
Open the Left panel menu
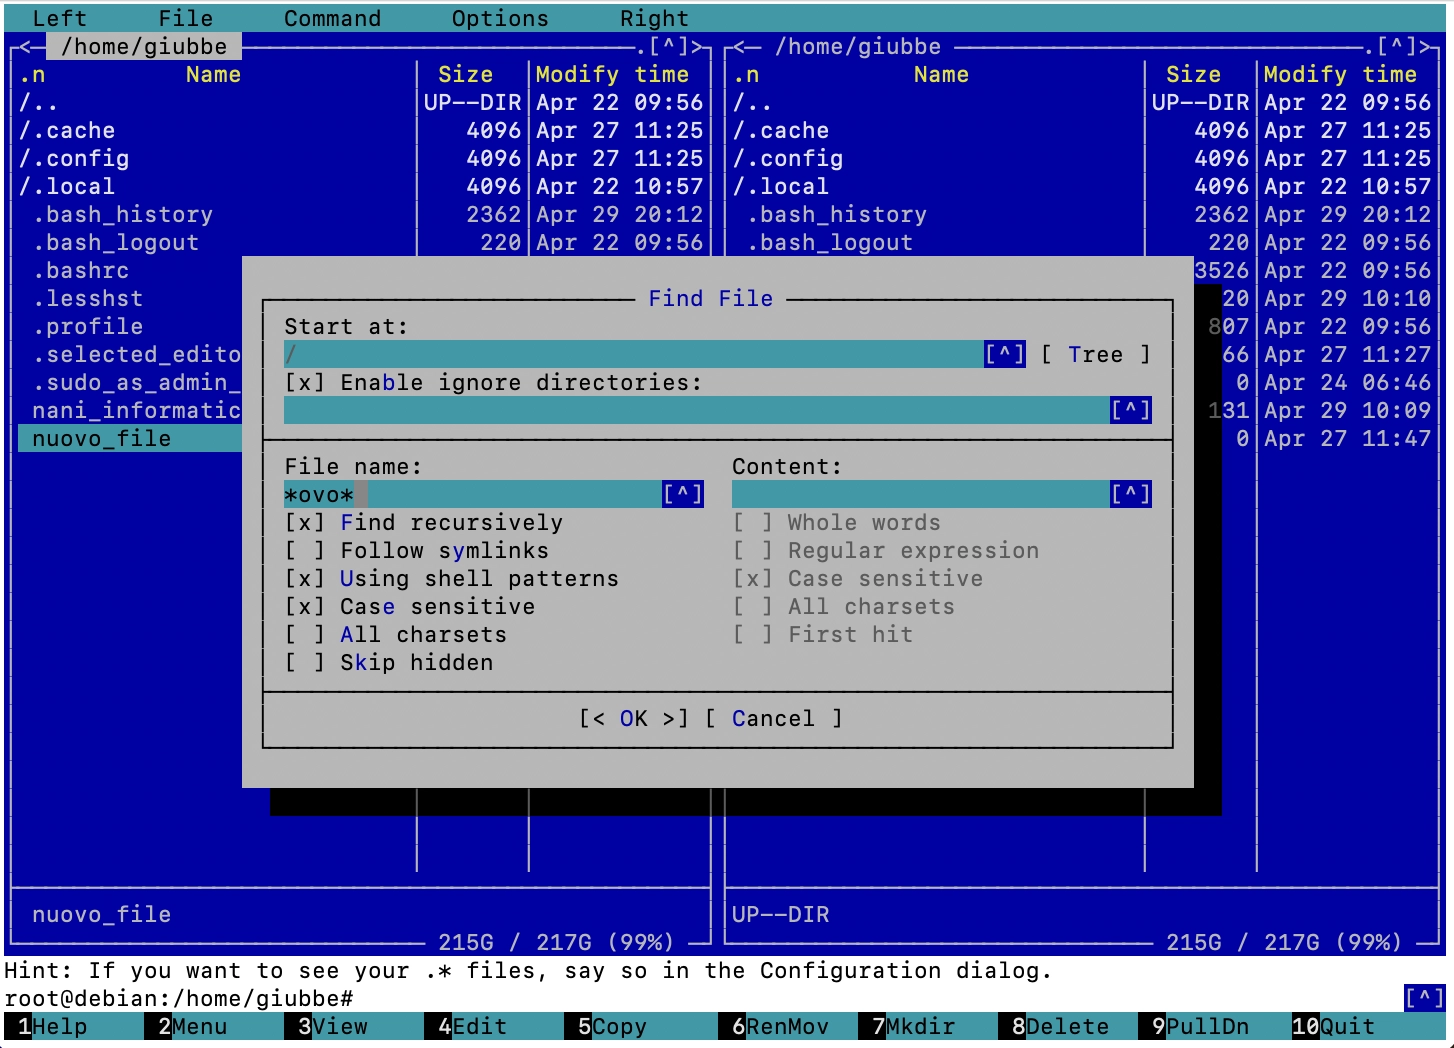tap(59, 18)
